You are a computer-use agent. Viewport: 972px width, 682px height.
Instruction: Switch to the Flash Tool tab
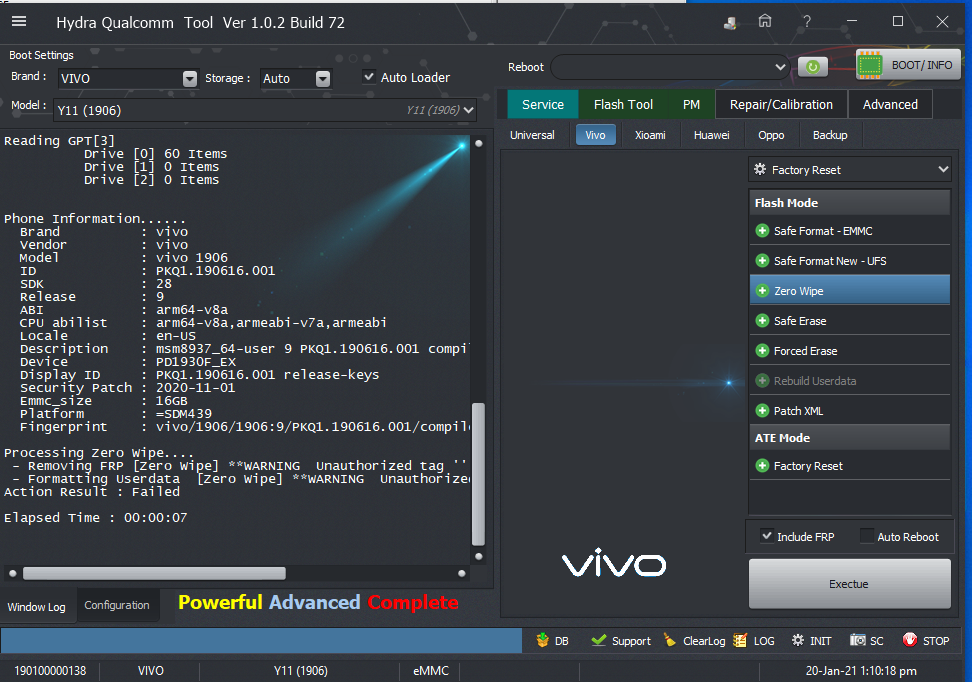click(623, 104)
